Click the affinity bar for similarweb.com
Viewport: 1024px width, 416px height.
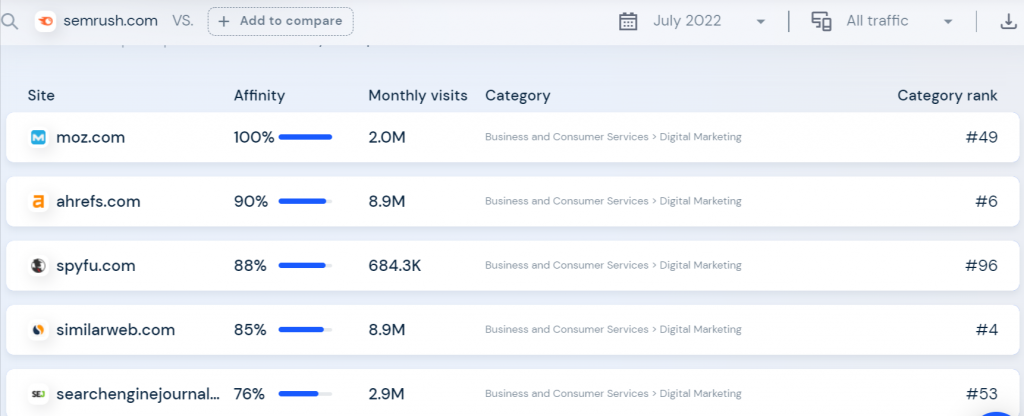(306, 329)
